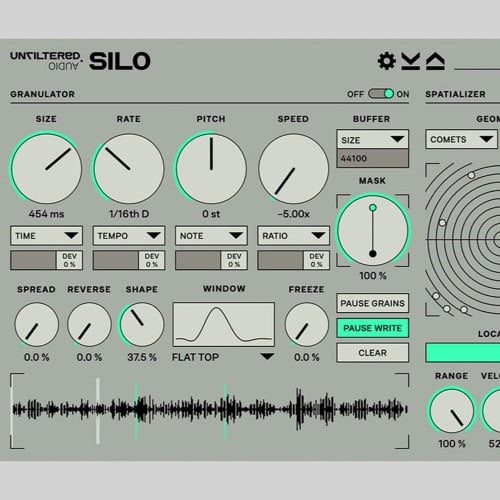This screenshot has height=500, width=500.
Task: Click the MASK XY control knob
Action: click(373, 230)
